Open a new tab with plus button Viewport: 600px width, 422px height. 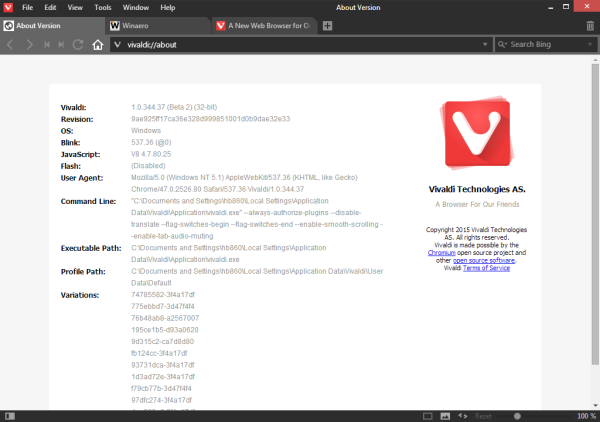[x=327, y=26]
